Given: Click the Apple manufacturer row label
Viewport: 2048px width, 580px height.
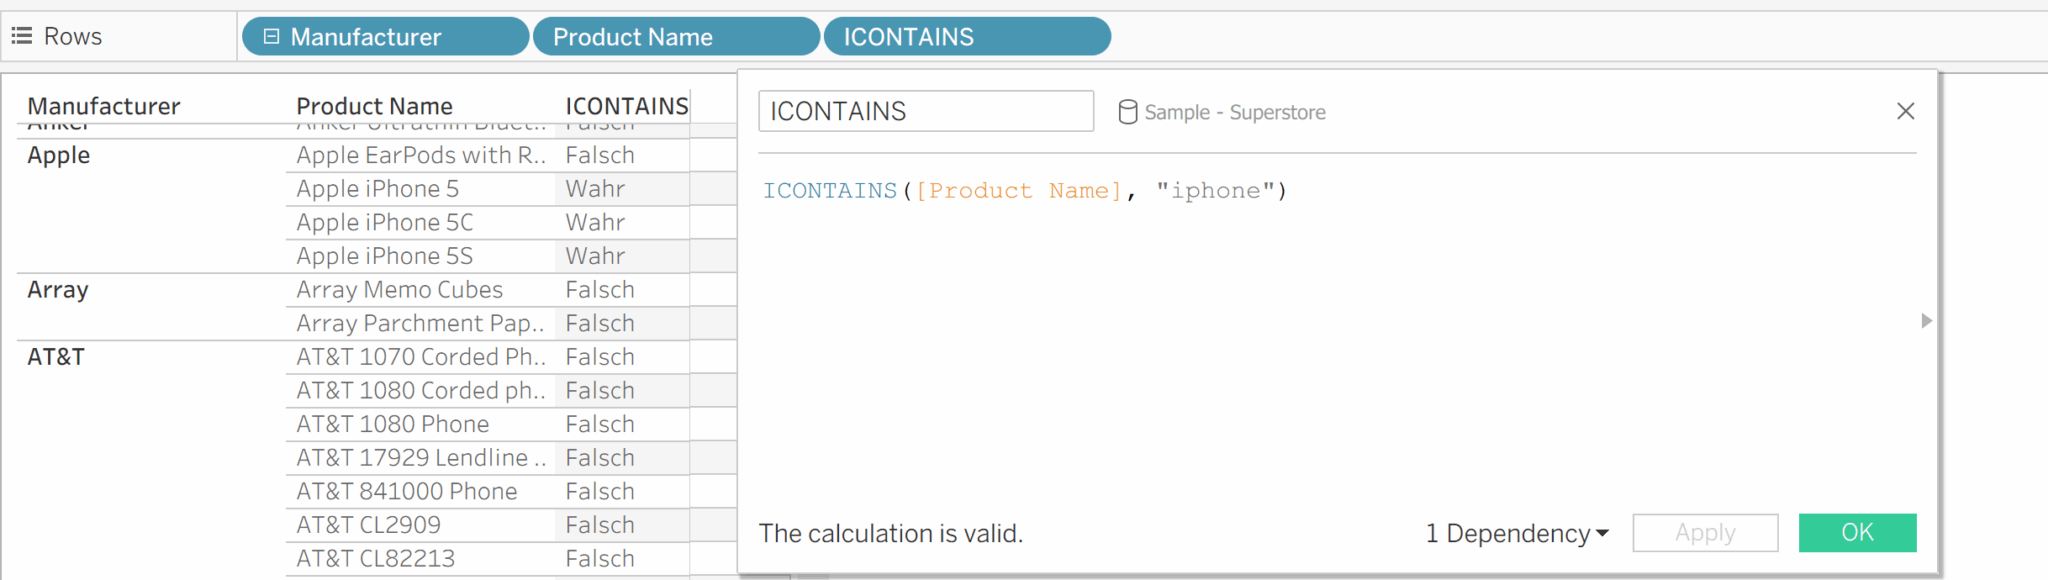Looking at the screenshot, I should [57, 155].
